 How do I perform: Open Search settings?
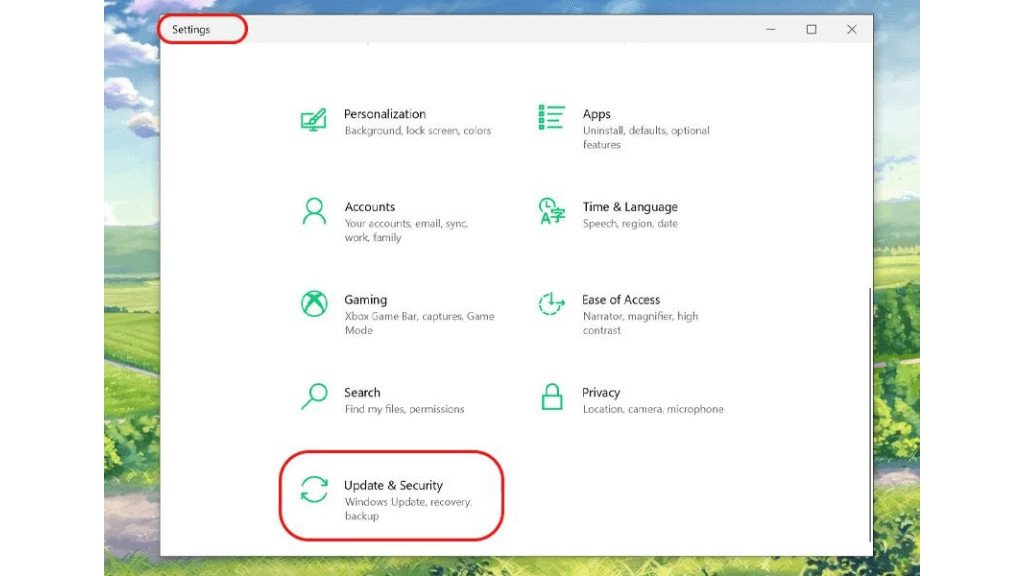(361, 392)
